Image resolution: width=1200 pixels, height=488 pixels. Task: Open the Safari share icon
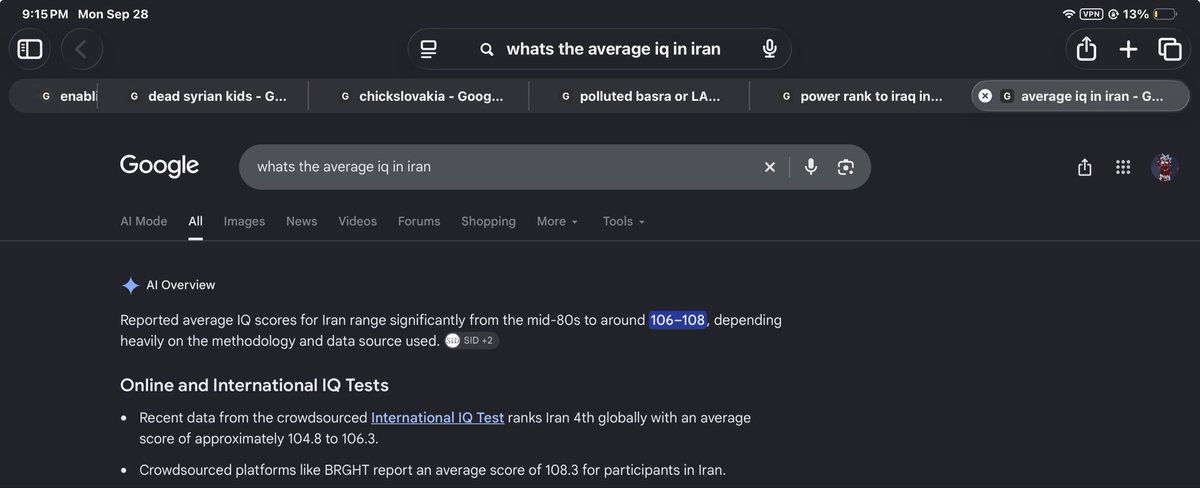click(1087, 49)
